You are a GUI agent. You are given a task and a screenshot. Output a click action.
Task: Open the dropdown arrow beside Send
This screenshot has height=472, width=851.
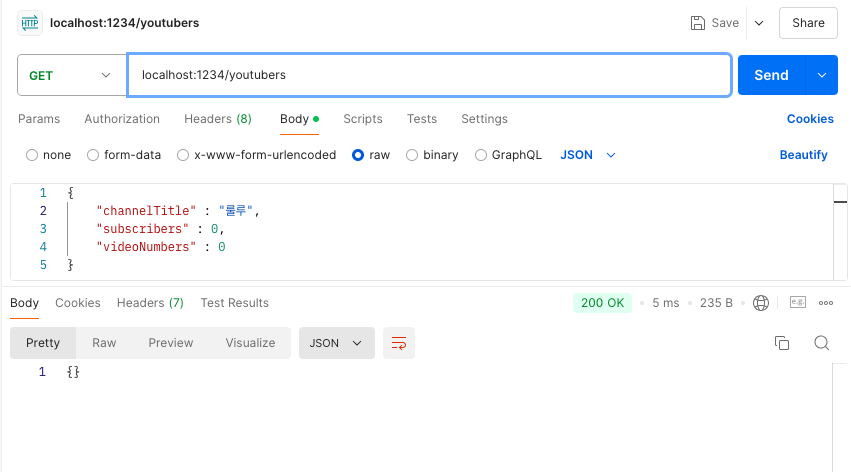tap(822, 75)
